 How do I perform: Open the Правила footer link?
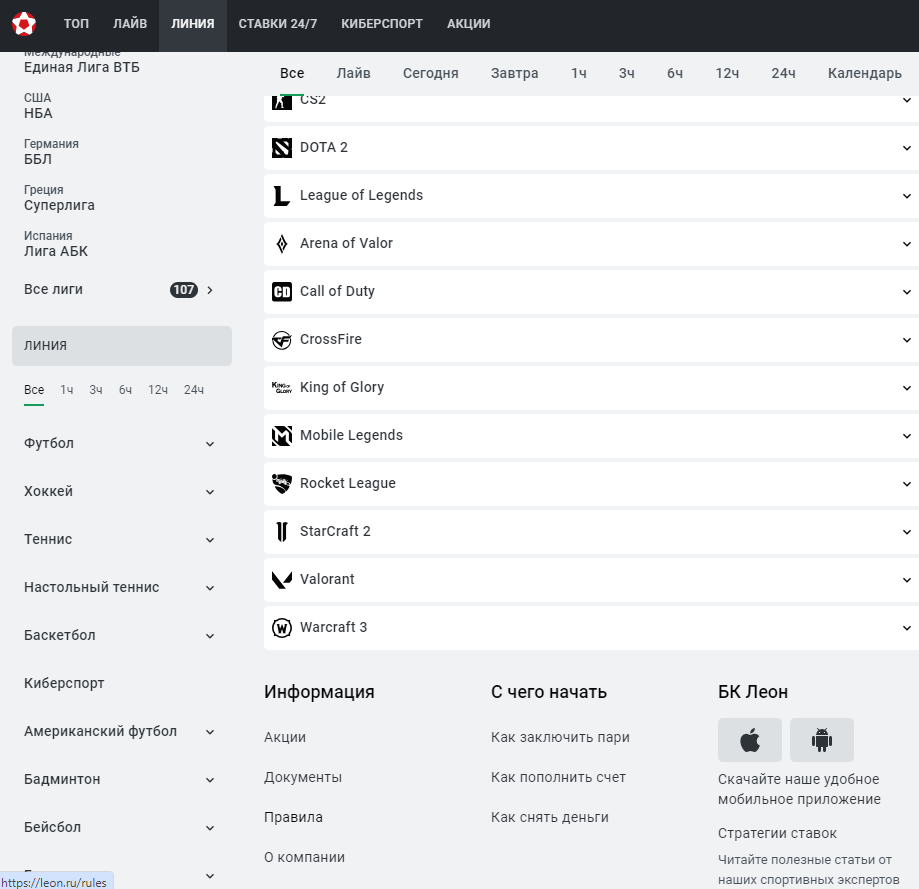click(x=293, y=818)
